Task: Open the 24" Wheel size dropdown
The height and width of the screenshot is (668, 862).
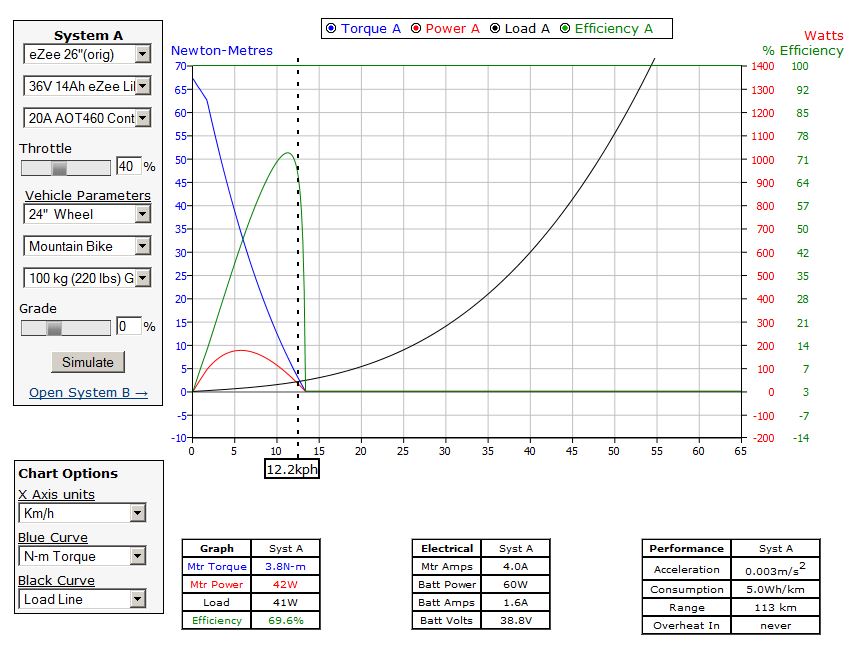Action: (x=87, y=214)
